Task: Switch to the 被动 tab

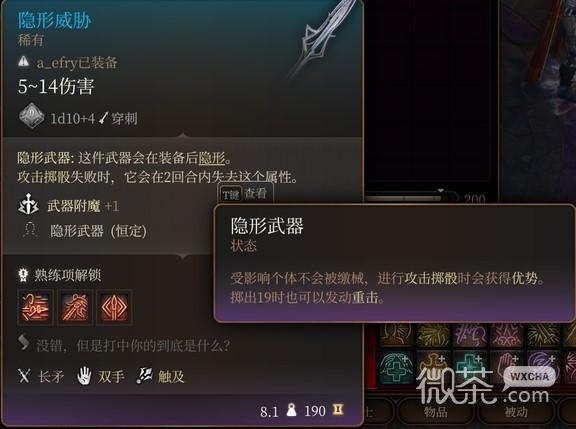Action: click(x=516, y=412)
